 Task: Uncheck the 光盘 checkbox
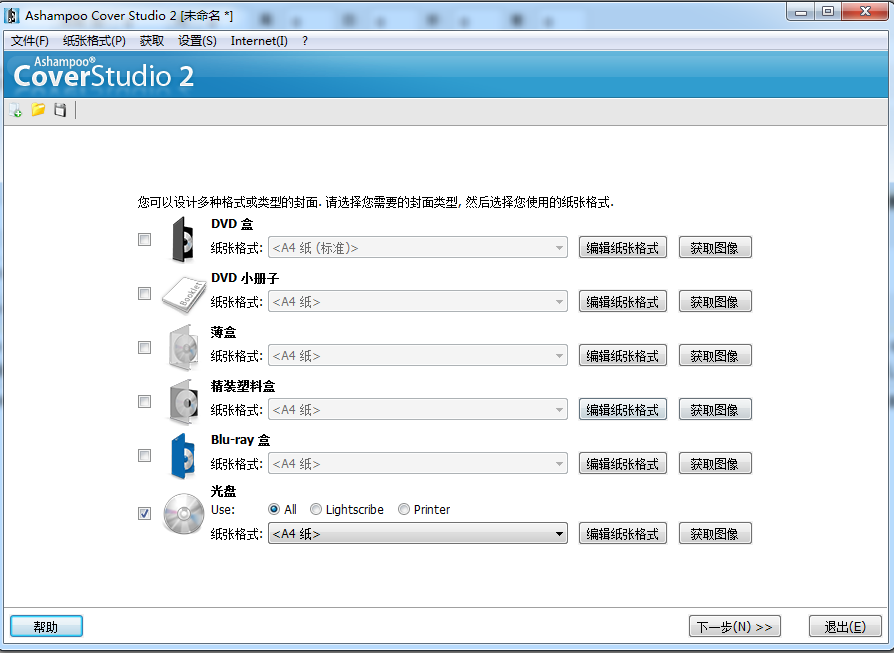tap(145, 514)
